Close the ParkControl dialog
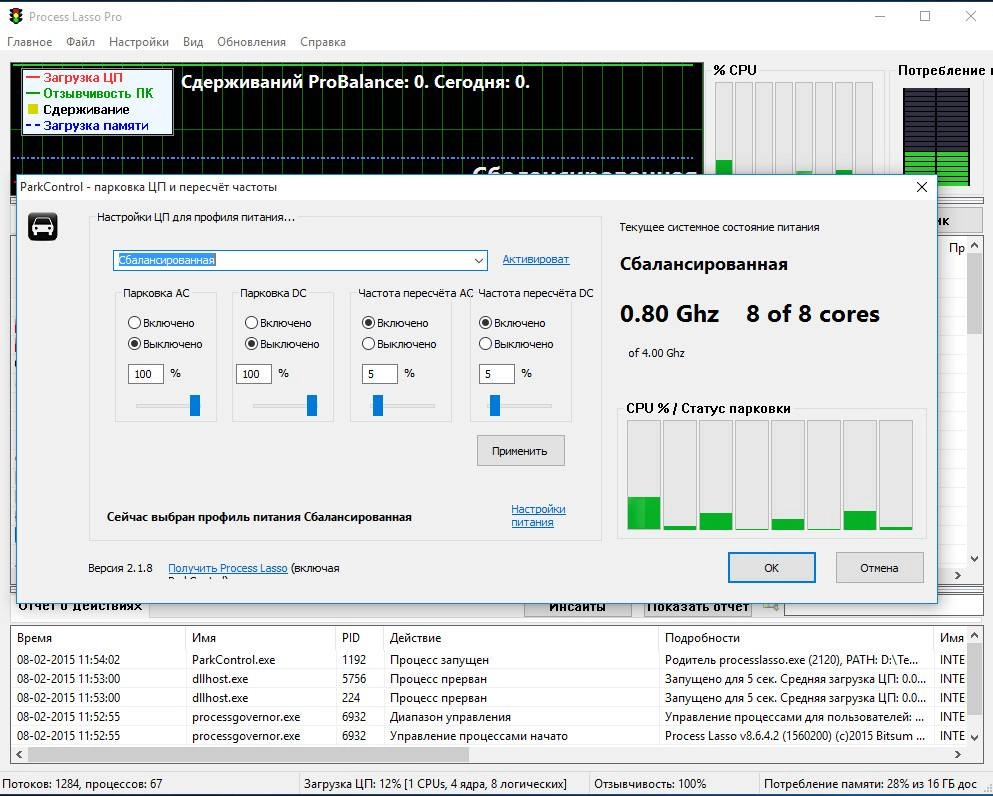 pos(921,187)
